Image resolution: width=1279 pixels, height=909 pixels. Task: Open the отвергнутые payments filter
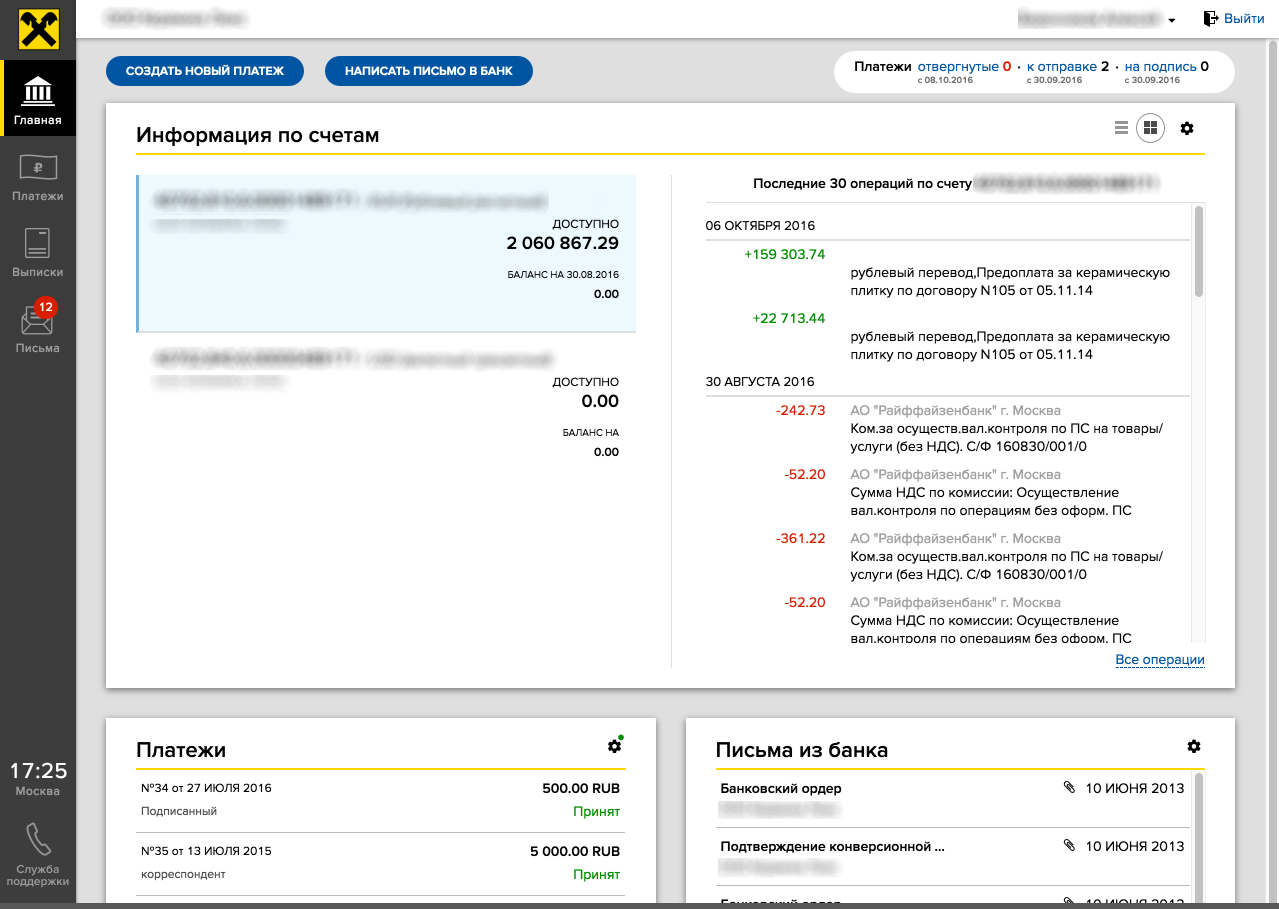[957, 67]
